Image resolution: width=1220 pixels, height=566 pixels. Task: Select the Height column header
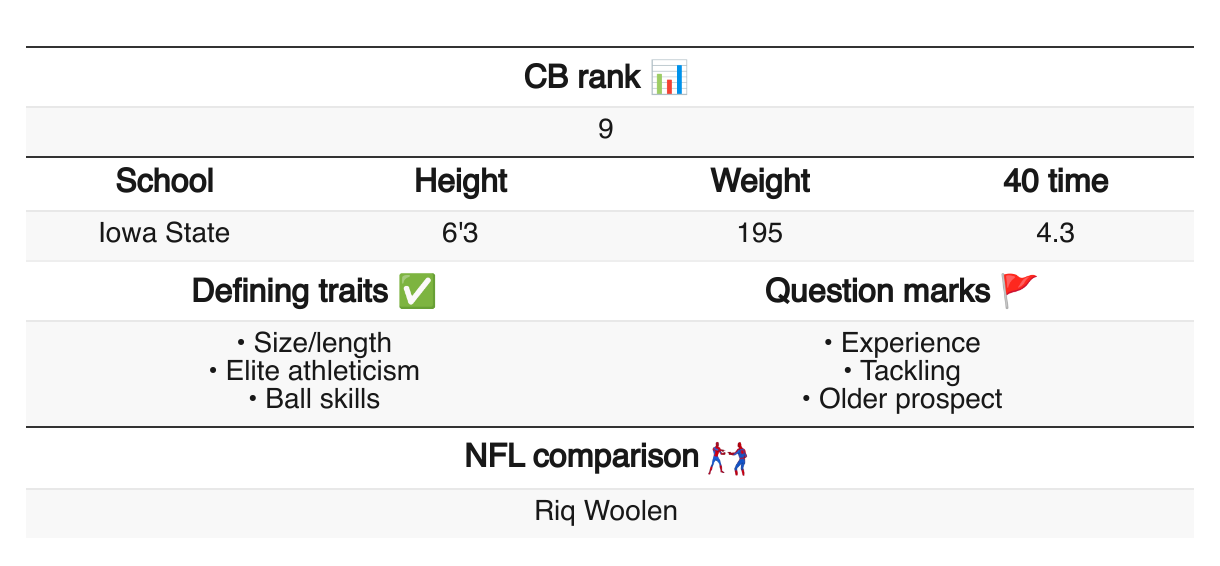[461, 182]
